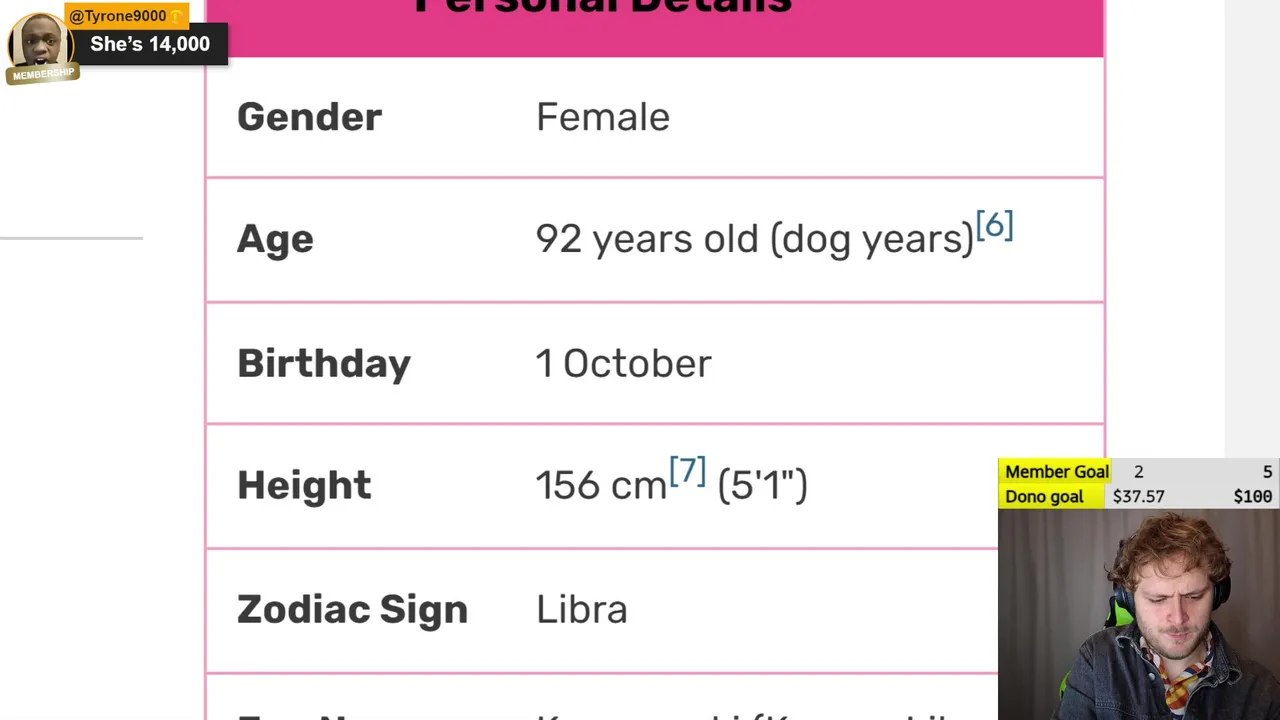Screen dimensions: 1280x720
Task: Click the "1 October" birthday value
Action: click(x=623, y=363)
